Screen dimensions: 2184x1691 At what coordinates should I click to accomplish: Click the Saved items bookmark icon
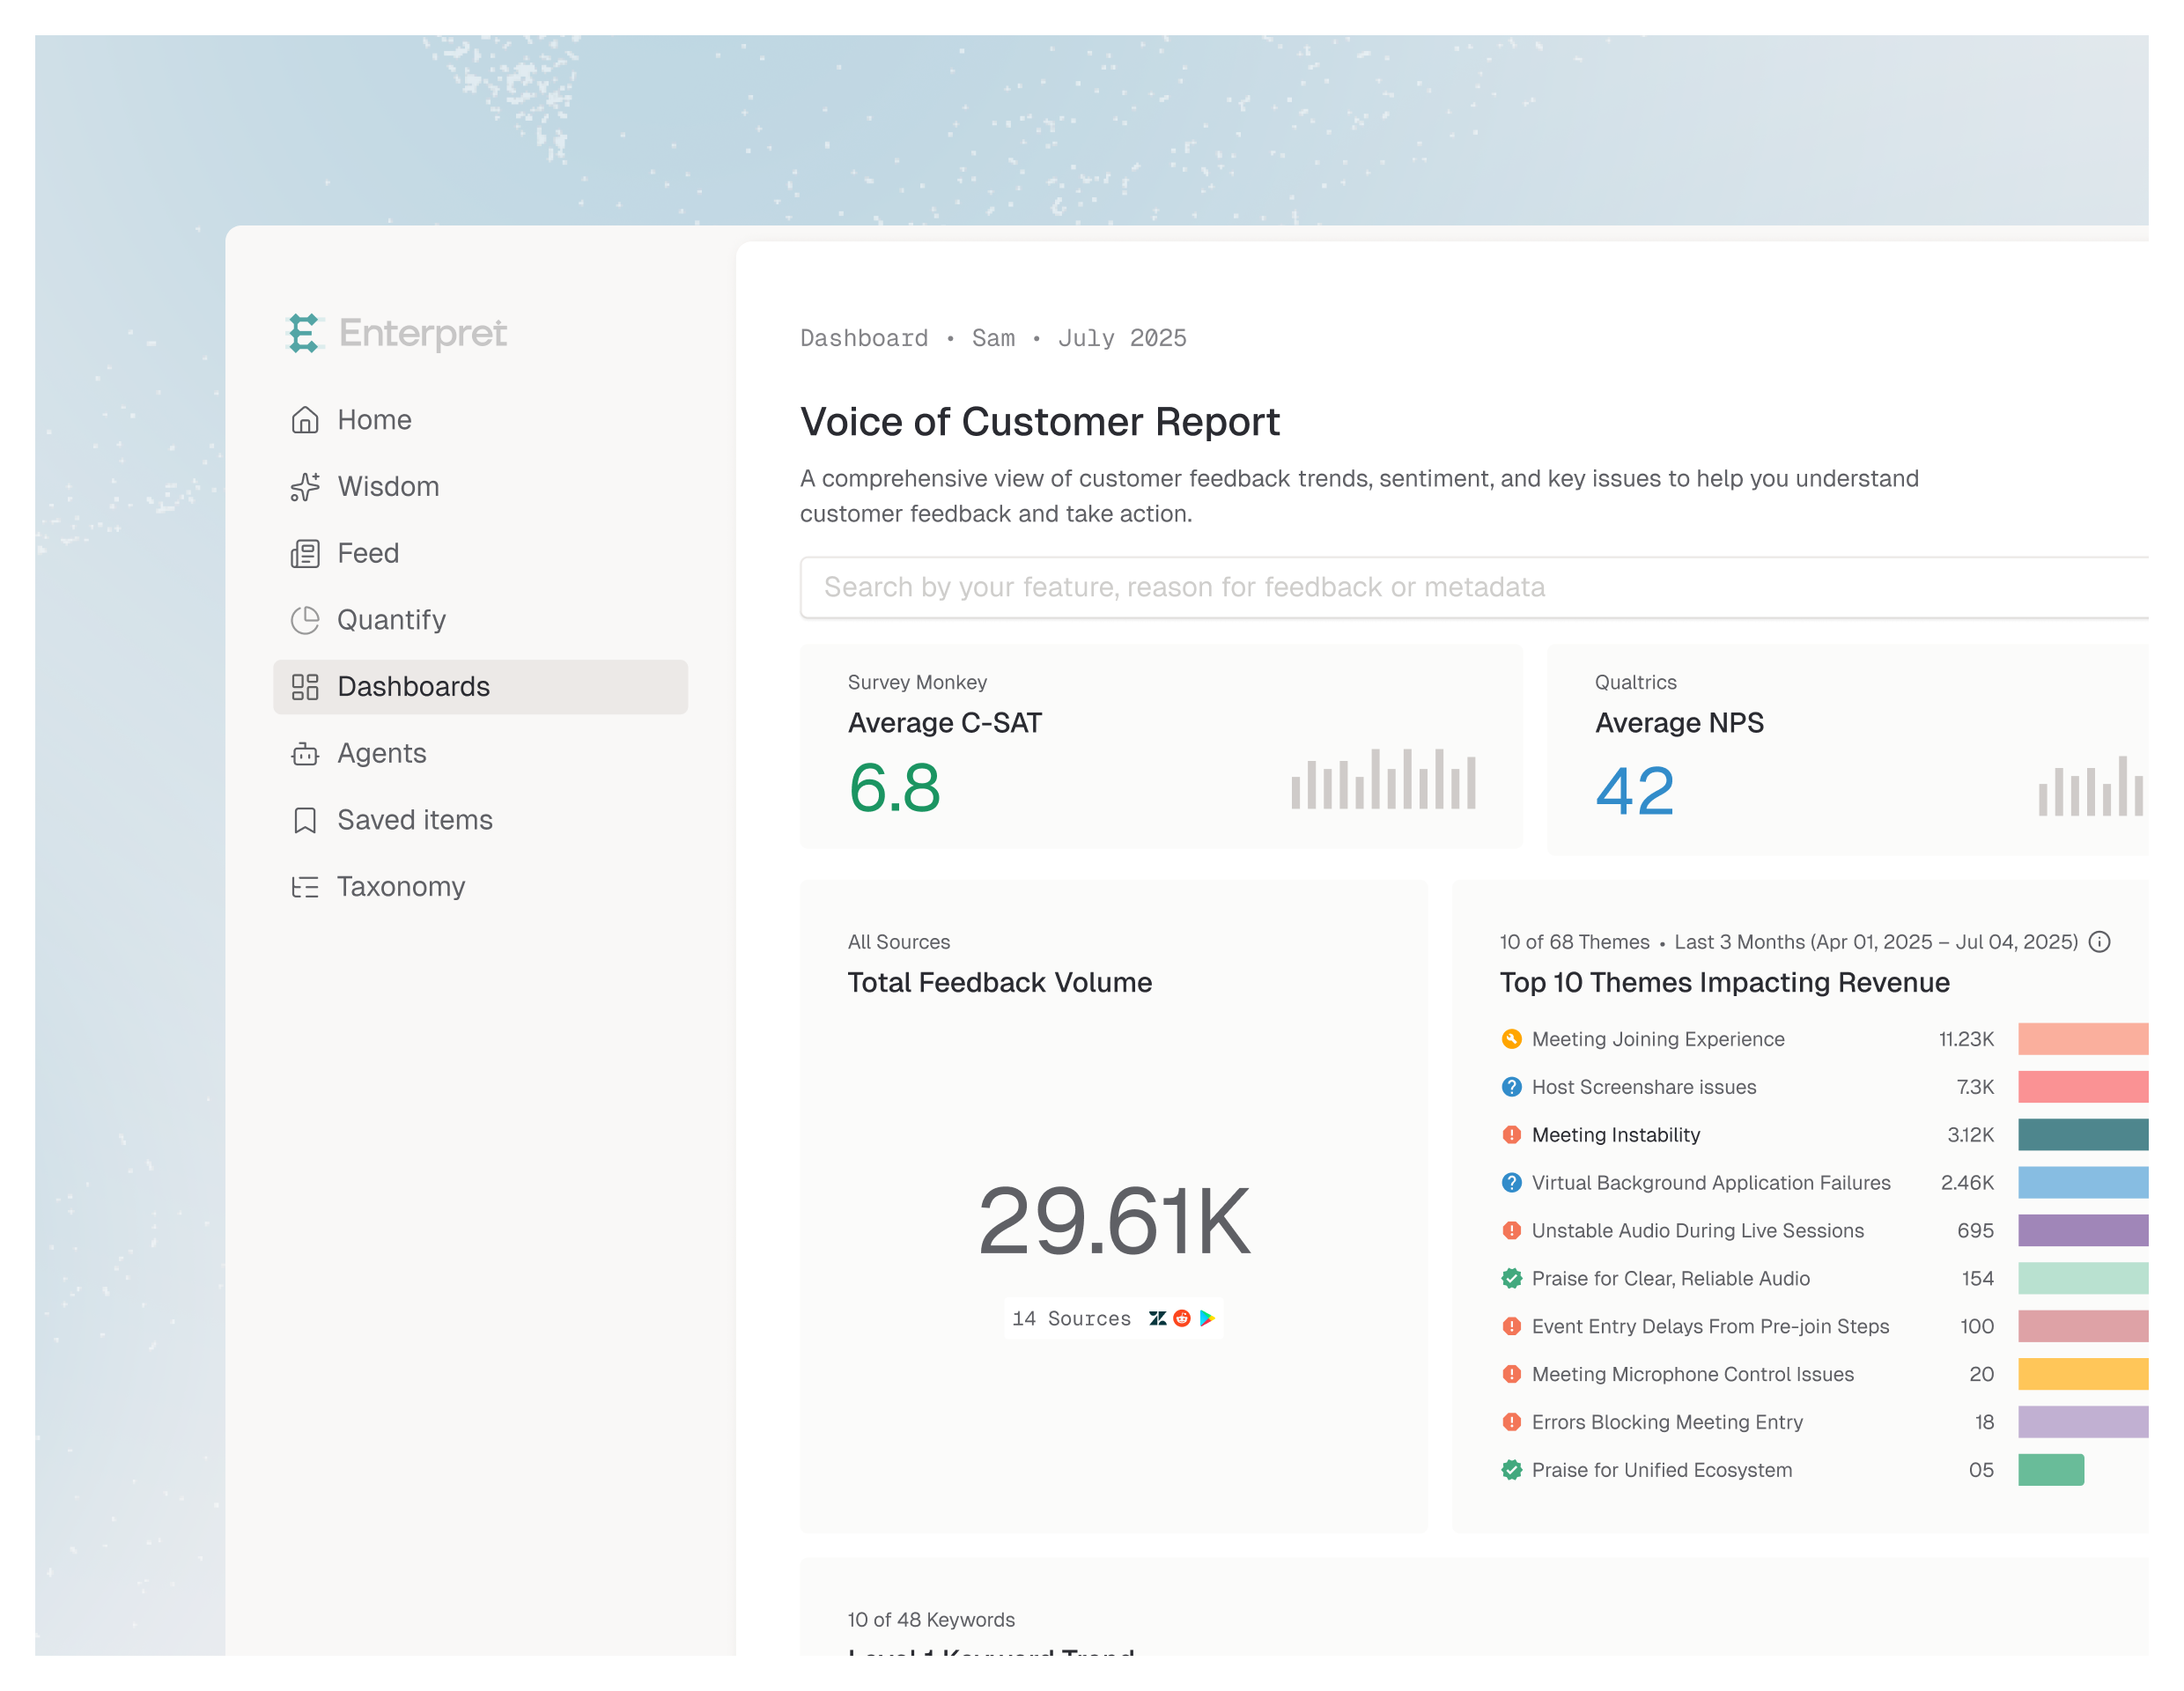pyautogui.click(x=305, y=820)
